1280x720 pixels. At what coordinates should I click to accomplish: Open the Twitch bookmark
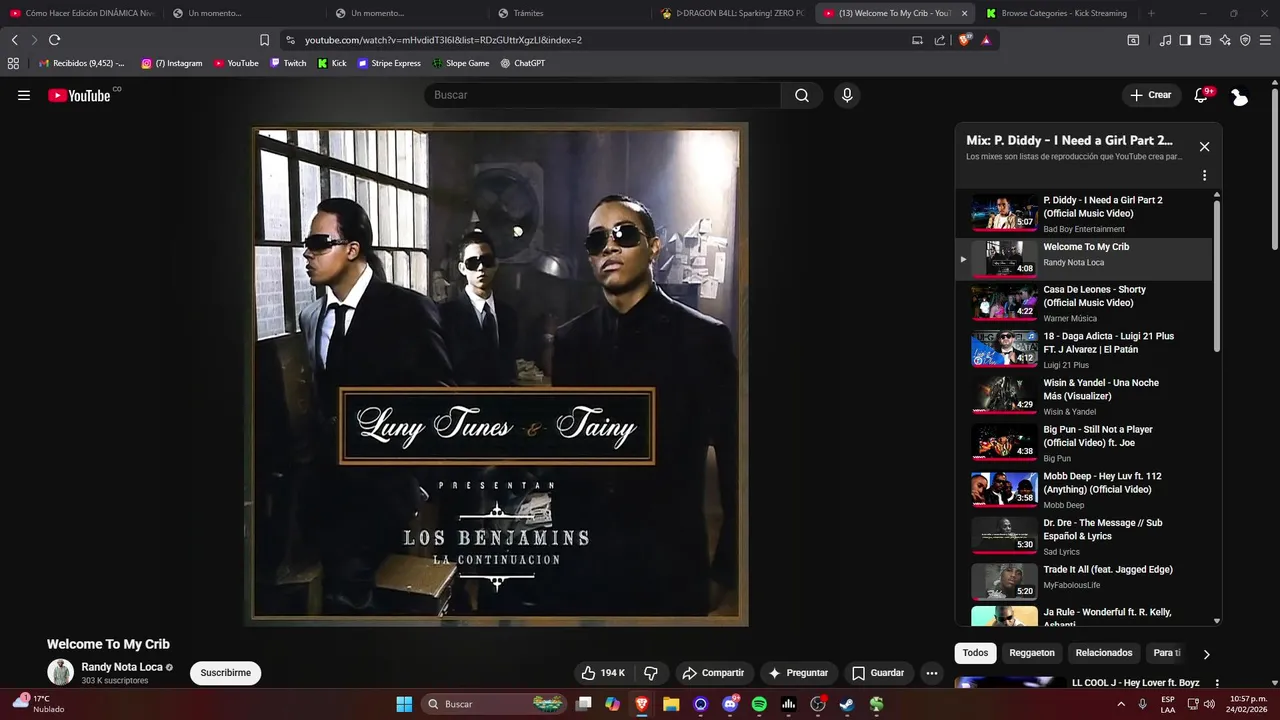click(x=288, y=63)
